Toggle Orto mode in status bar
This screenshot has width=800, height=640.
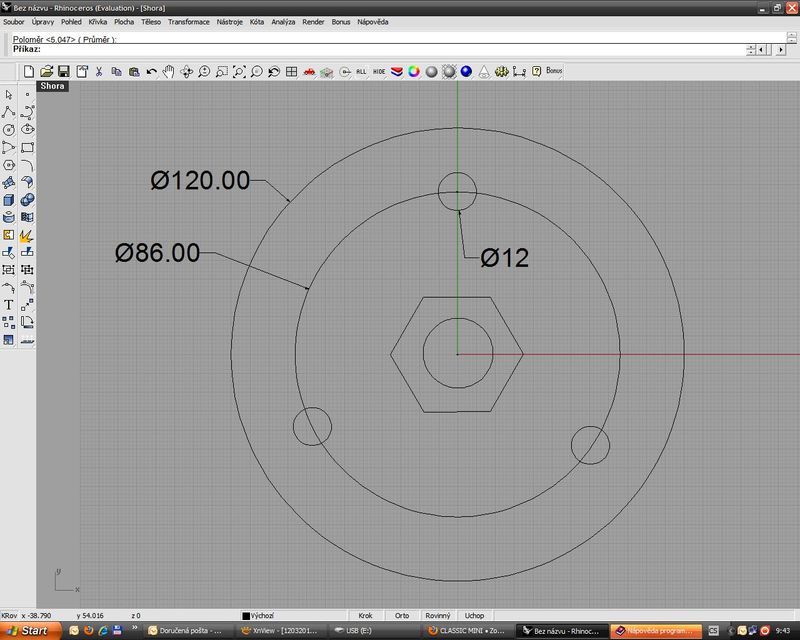point(402,616)
